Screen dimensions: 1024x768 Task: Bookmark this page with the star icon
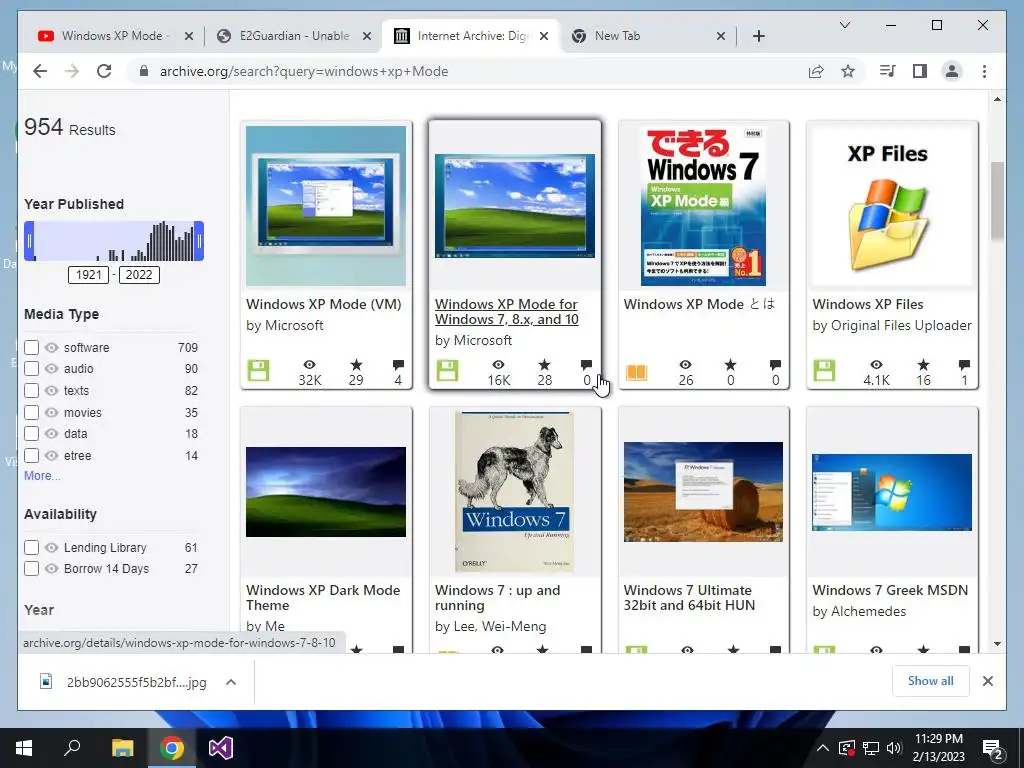(x=848, y=71)
